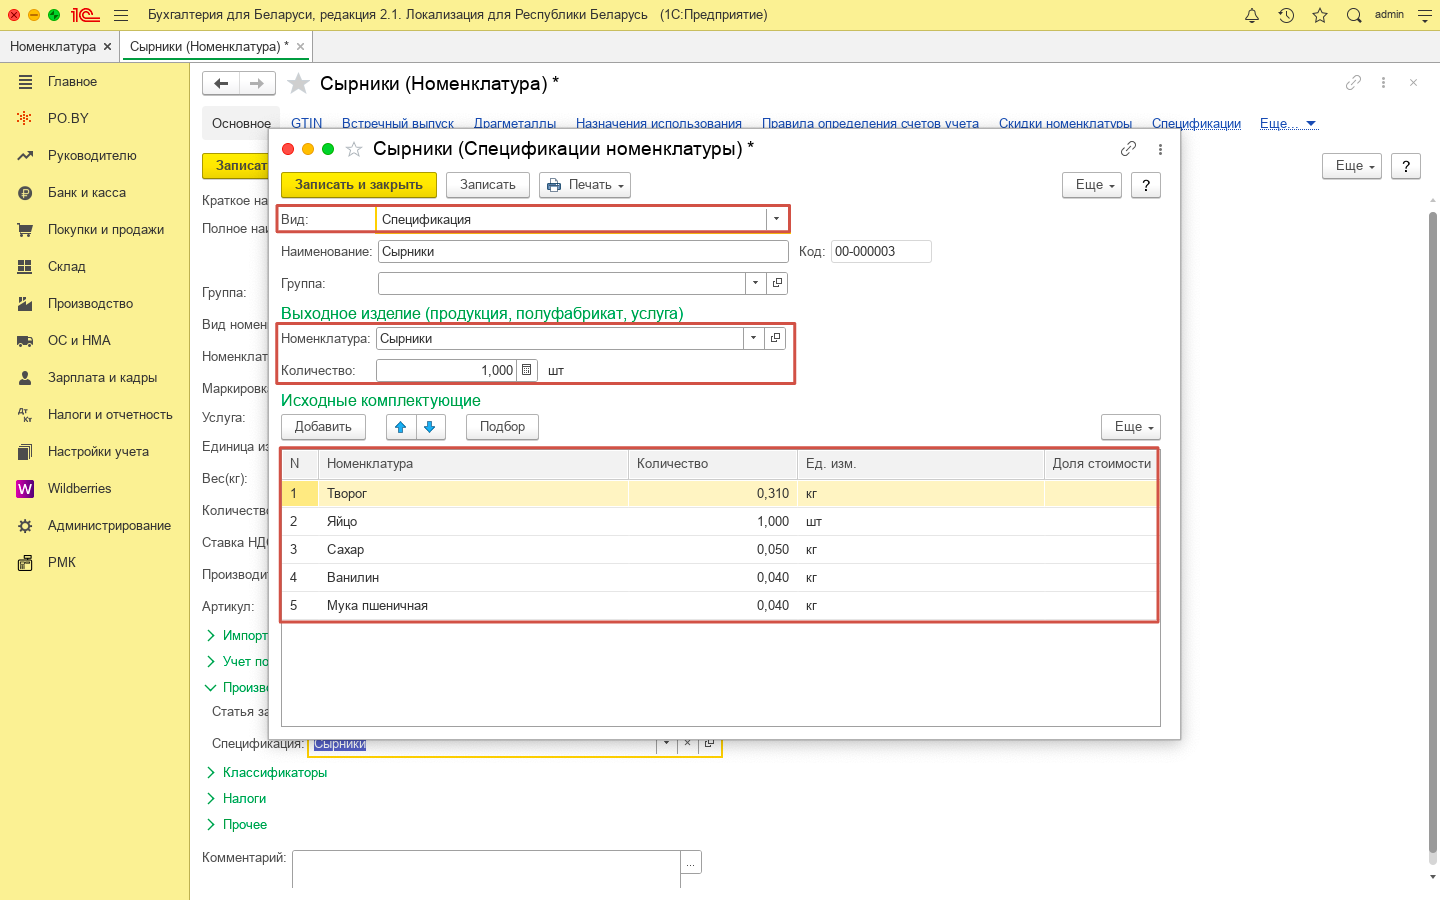Expand the Группа dropdown
The height and width of the screenshot is (900, 1440).
755,283
